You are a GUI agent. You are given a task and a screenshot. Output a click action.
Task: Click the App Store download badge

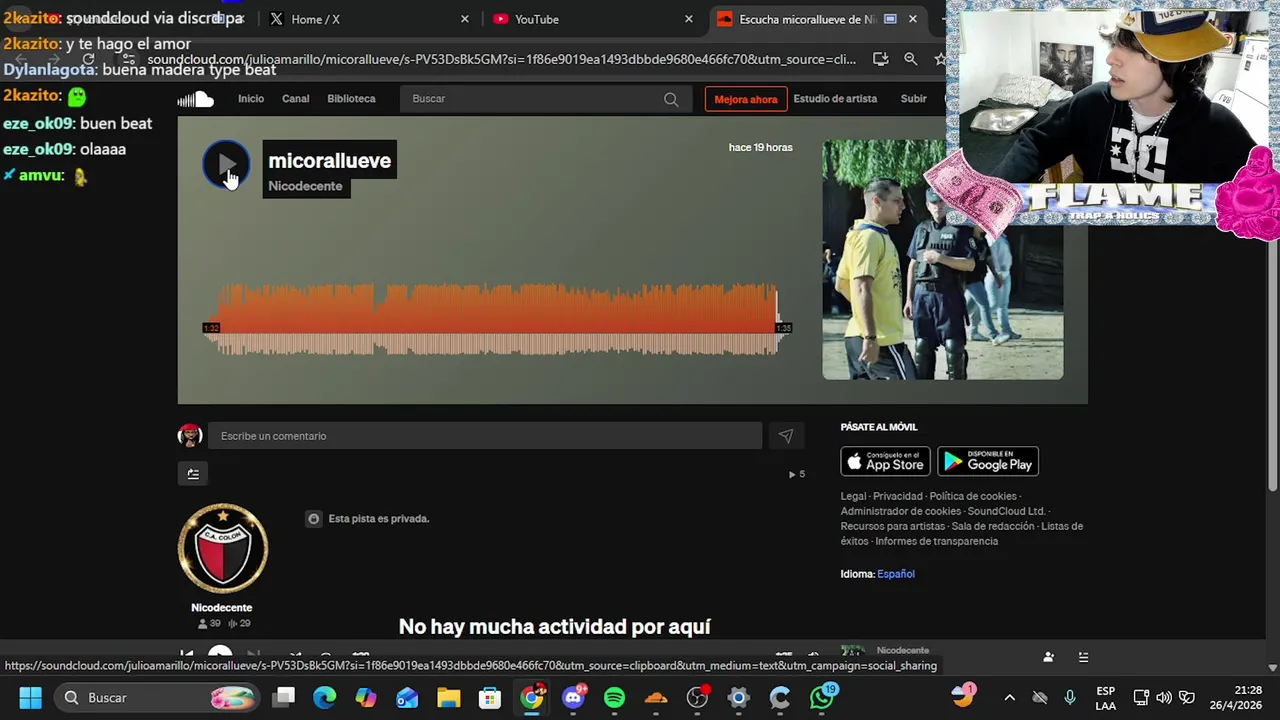pos(885,461)
